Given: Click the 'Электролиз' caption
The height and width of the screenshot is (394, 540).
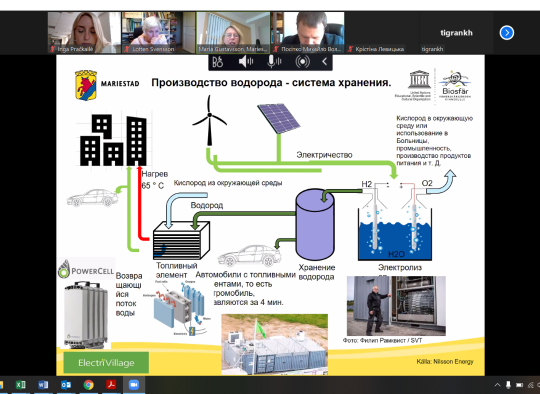Looking at the screenshot, I should [x=399, y=267].
